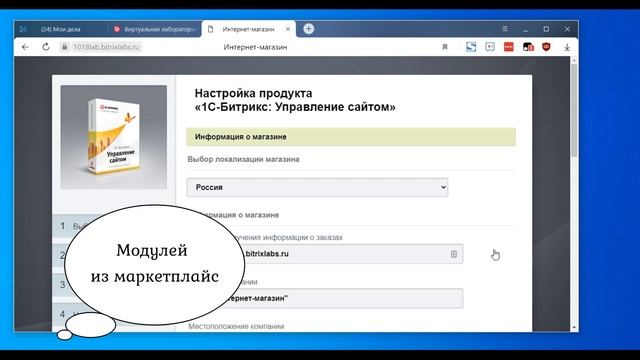640x360 pixels.
Task: Select the Интернет-магазин tab
Action: tap(248, 29)
